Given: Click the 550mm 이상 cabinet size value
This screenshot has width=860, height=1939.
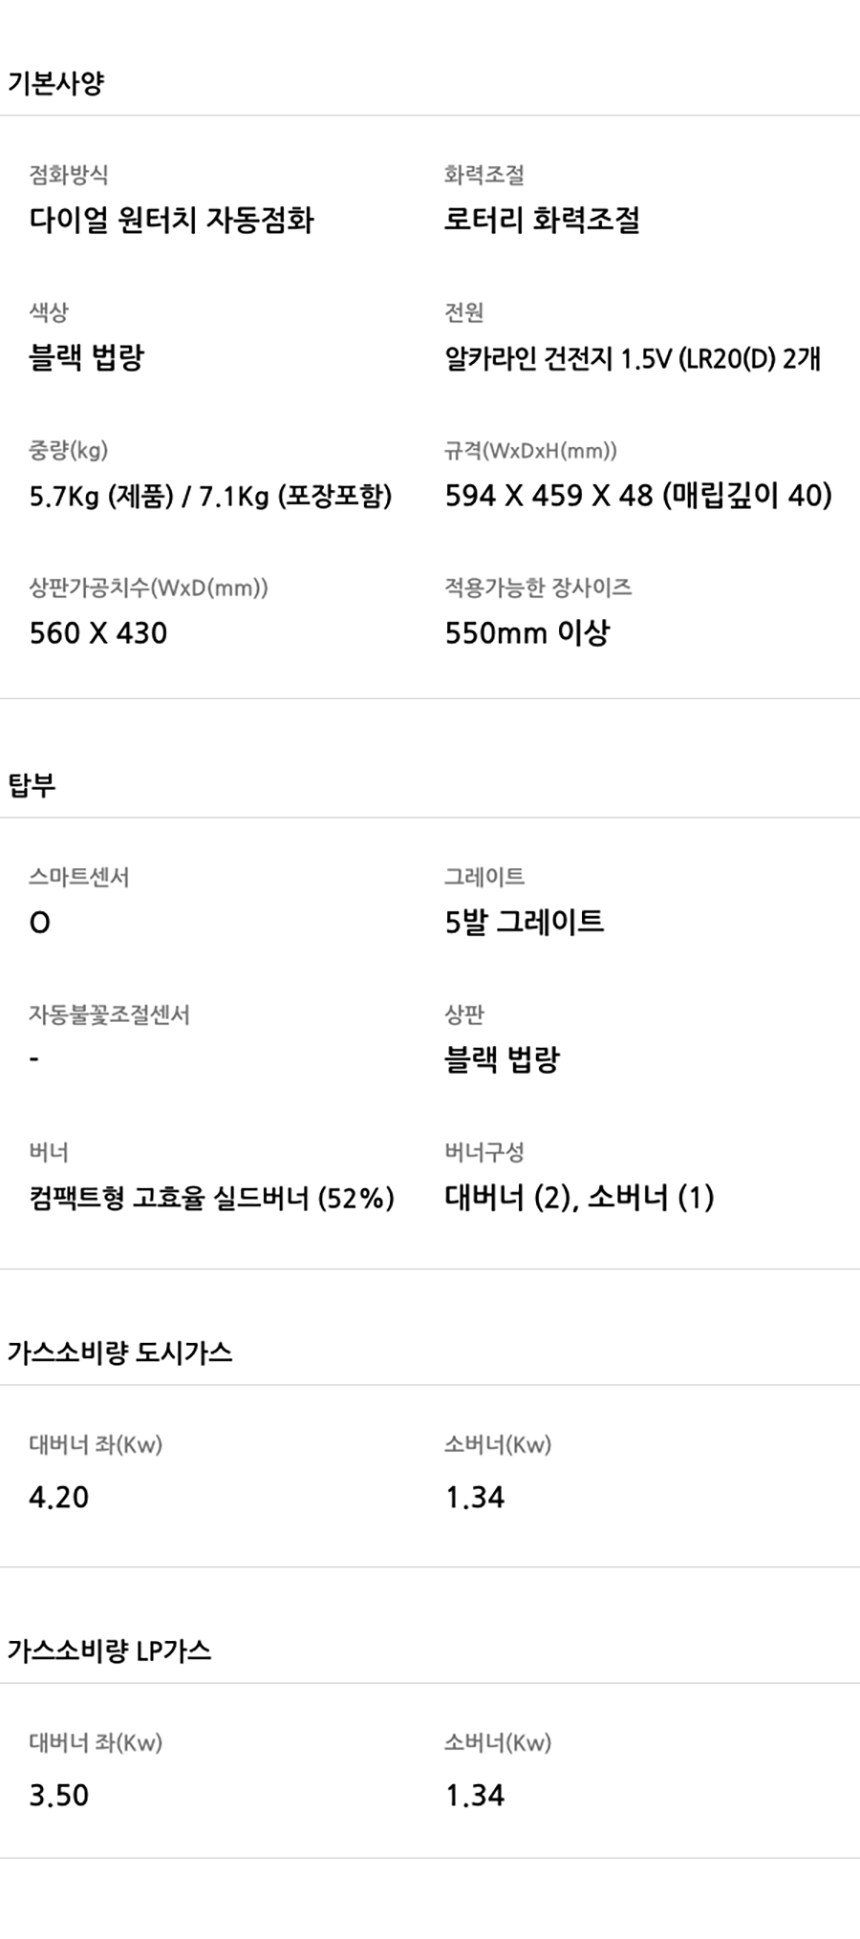Looking at the screenshot, I should coord(527,633).
